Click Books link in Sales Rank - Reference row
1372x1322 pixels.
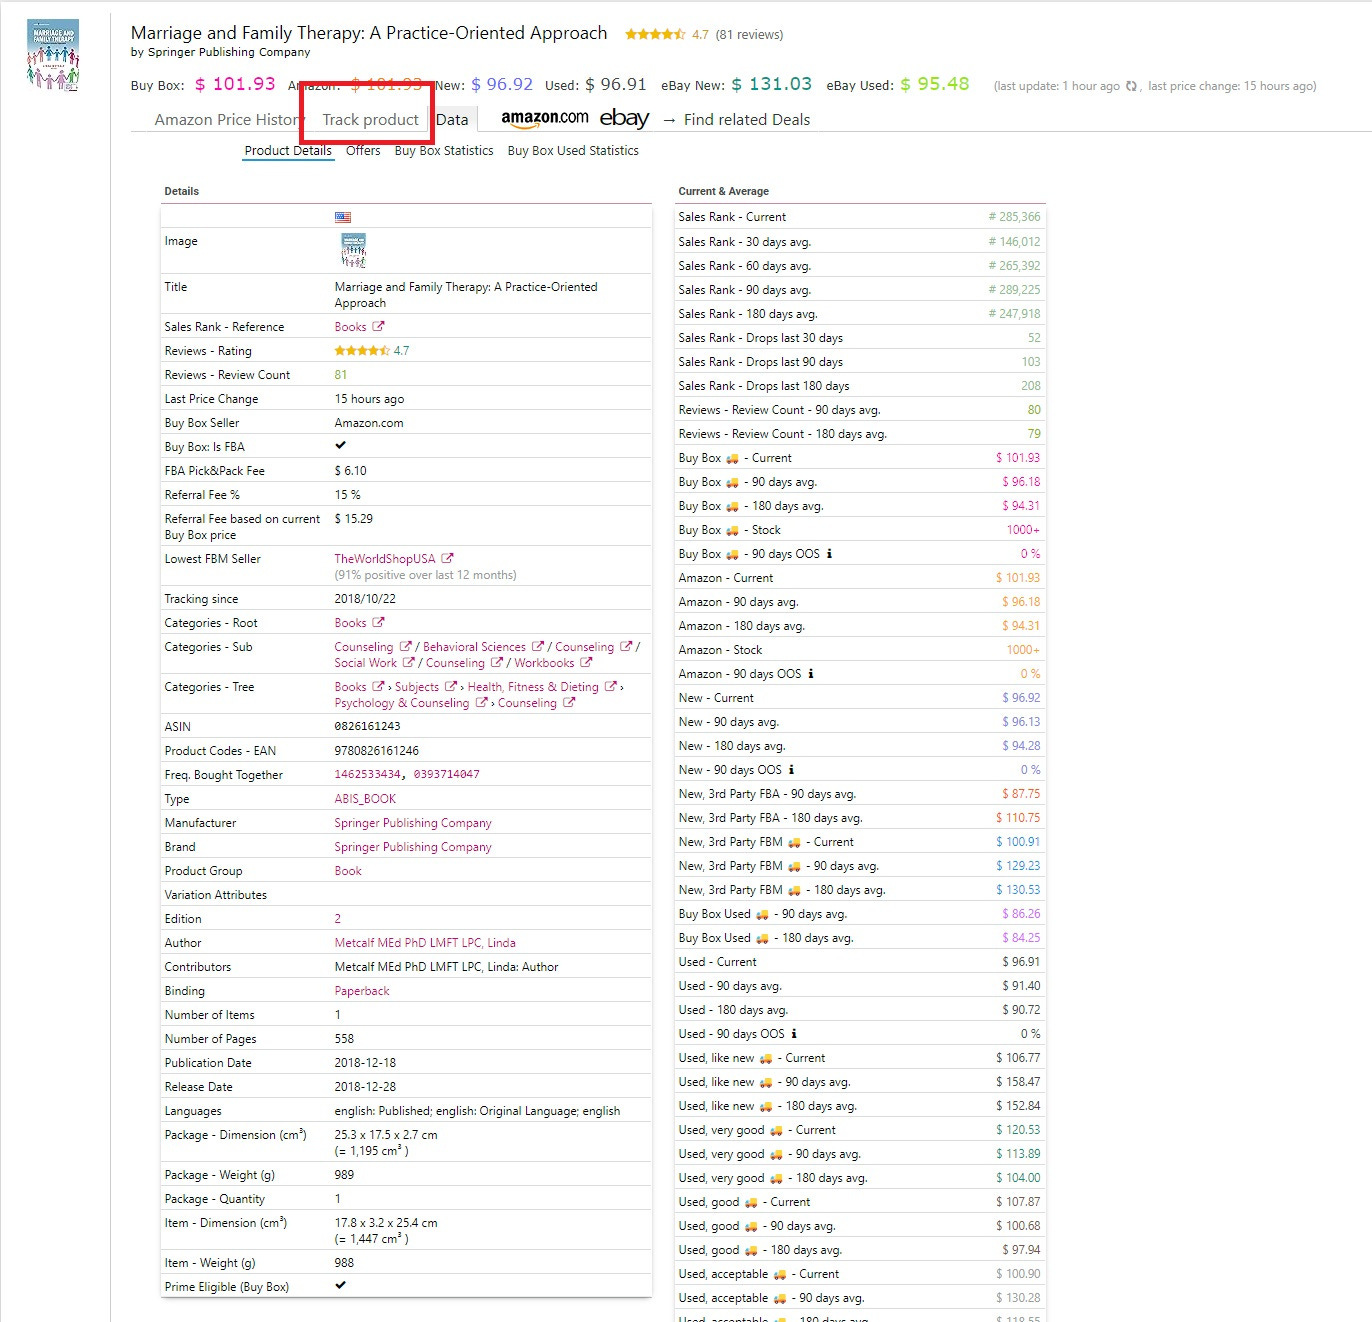click(x=350, y=327)
